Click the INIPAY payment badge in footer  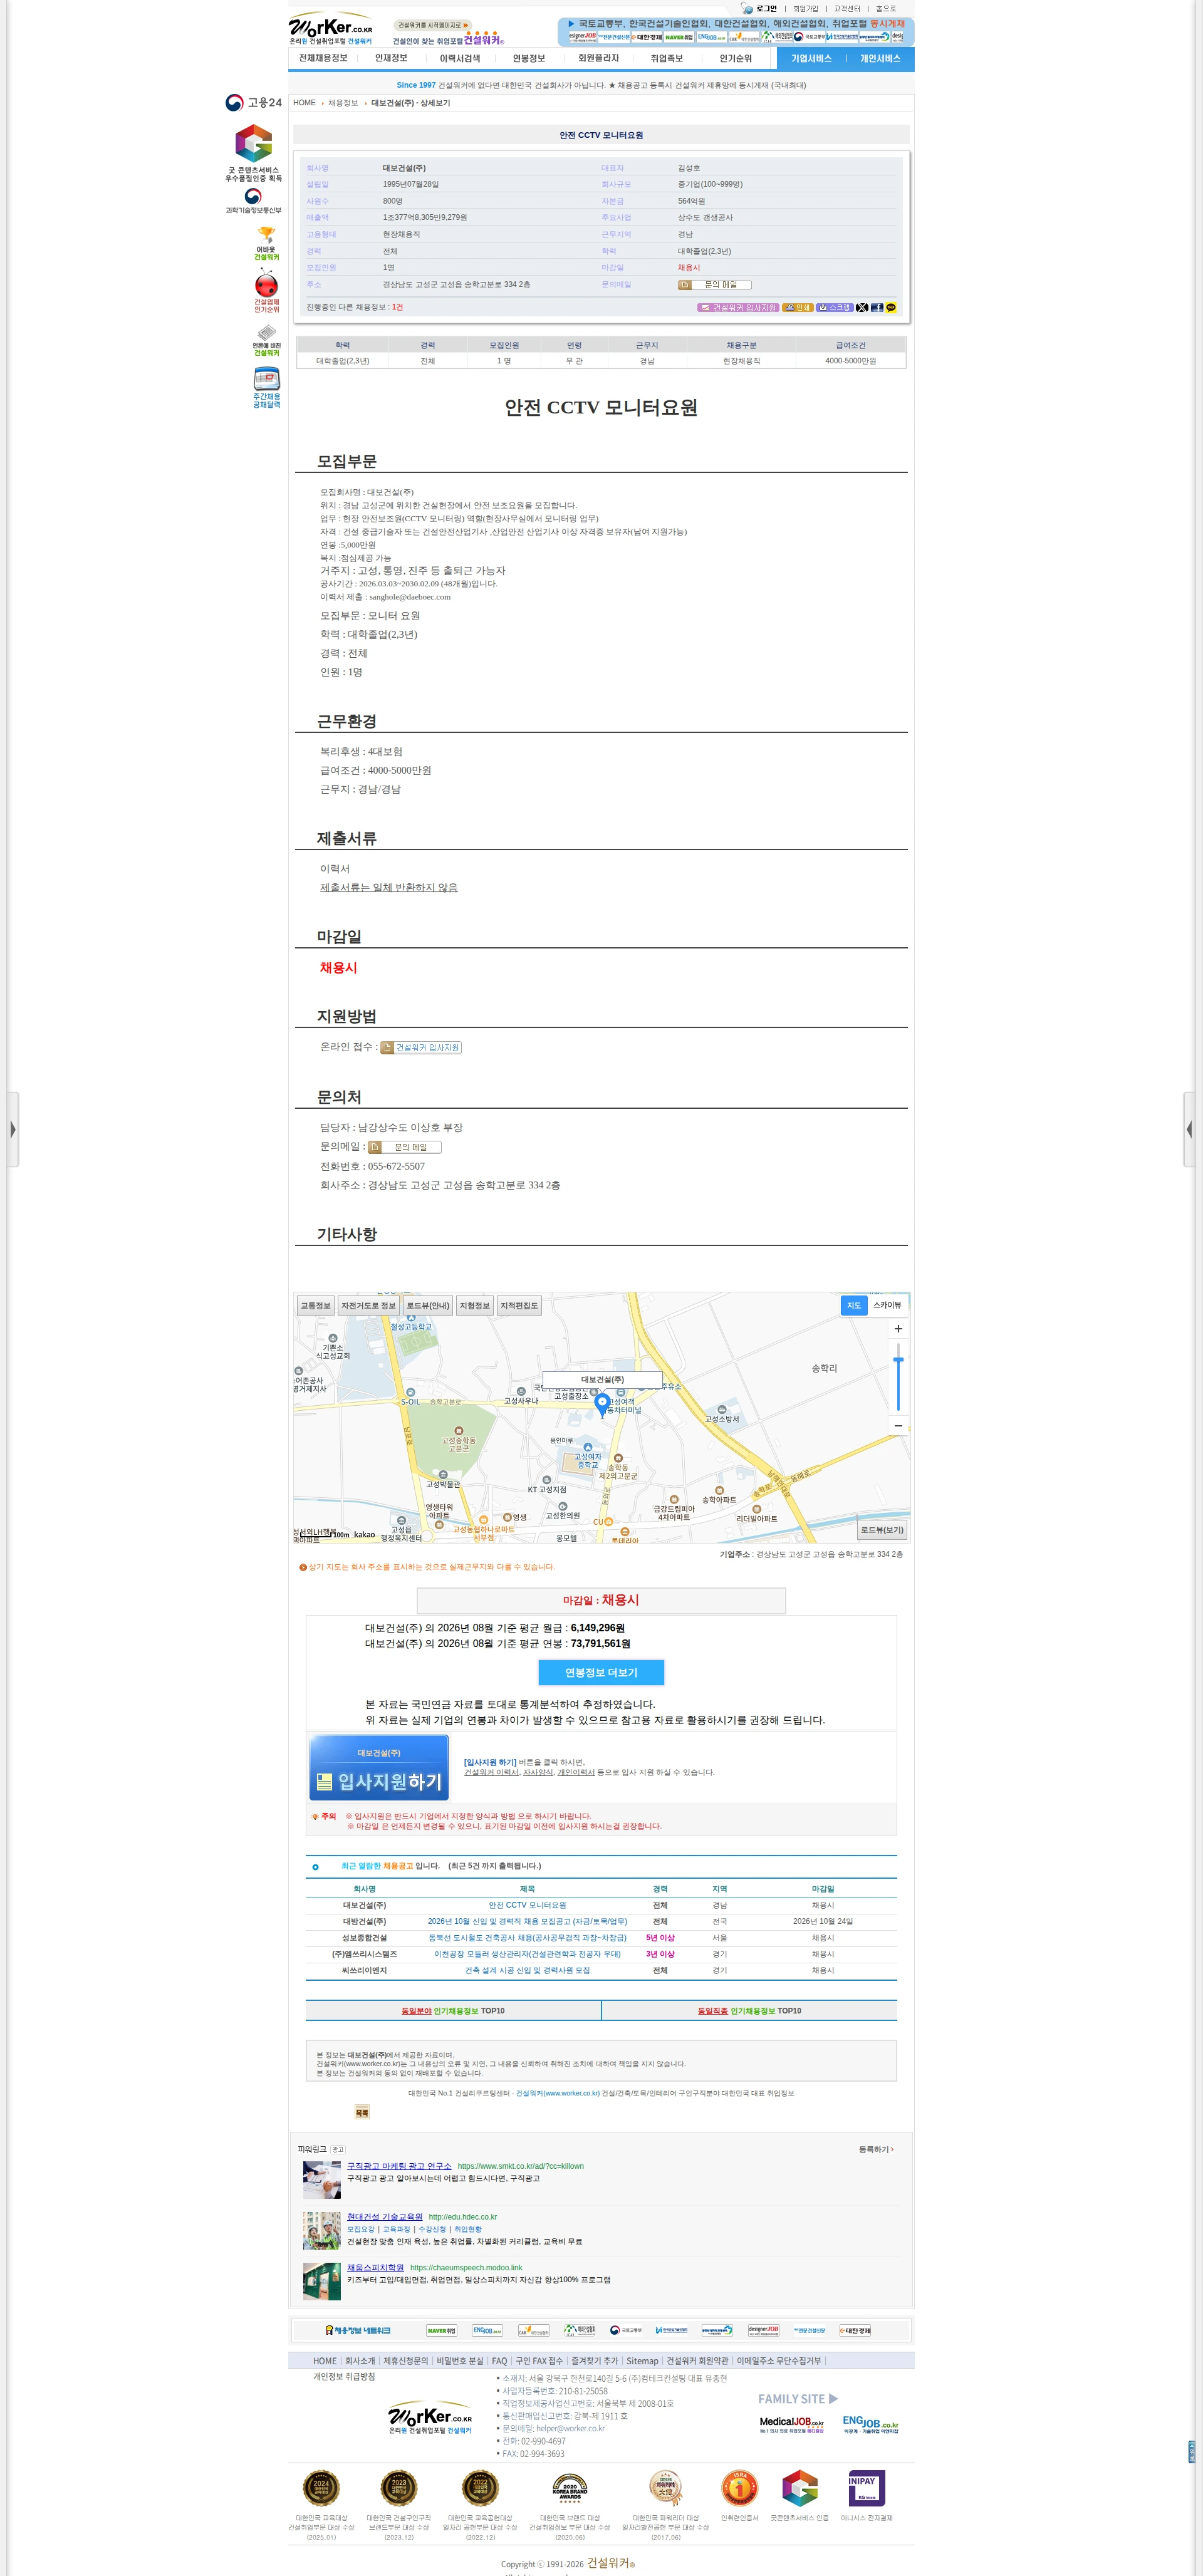pos(866,2488)
